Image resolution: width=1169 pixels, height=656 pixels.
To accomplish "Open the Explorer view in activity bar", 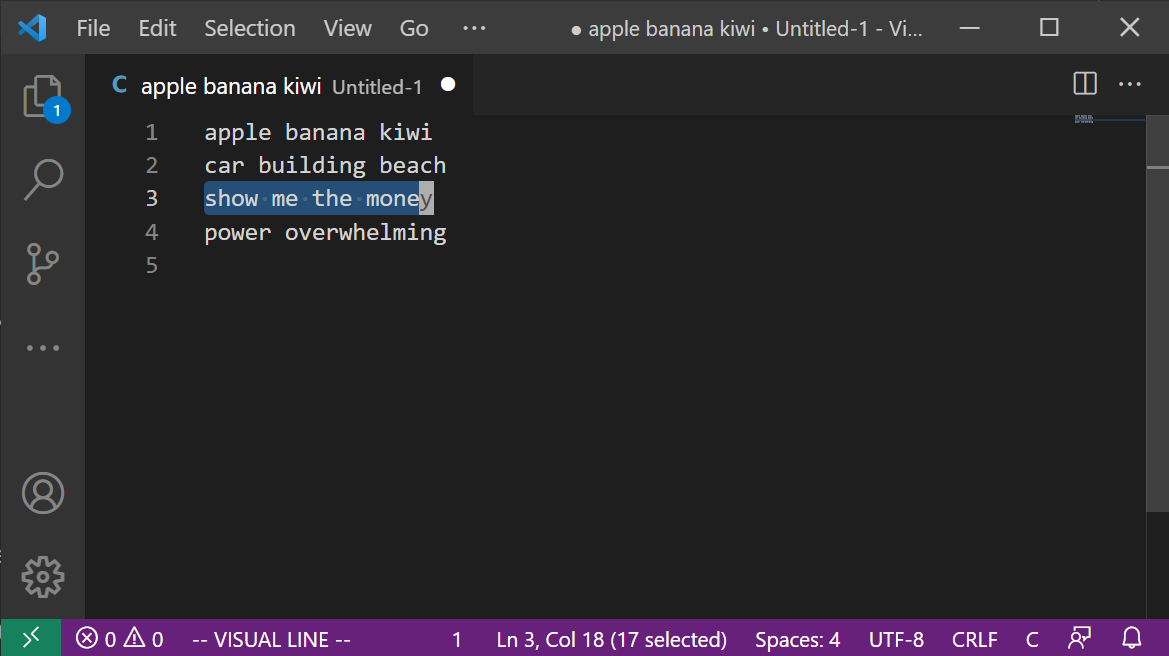I will point(42,95).
